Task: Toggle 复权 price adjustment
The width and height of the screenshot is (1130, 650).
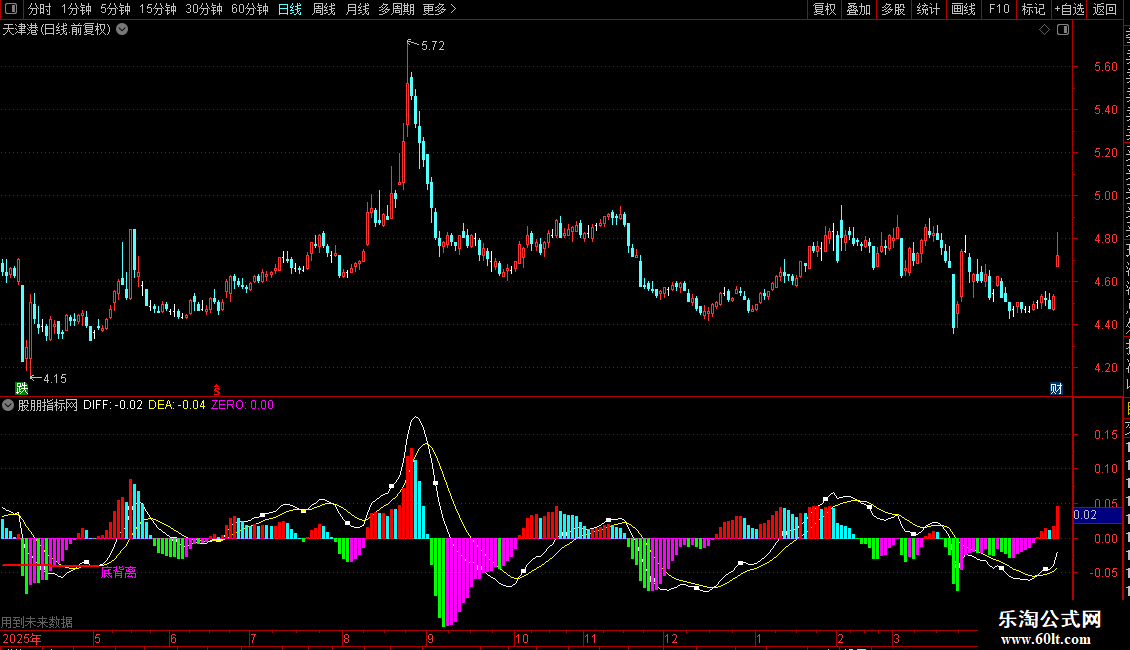Action: (824, 9)
